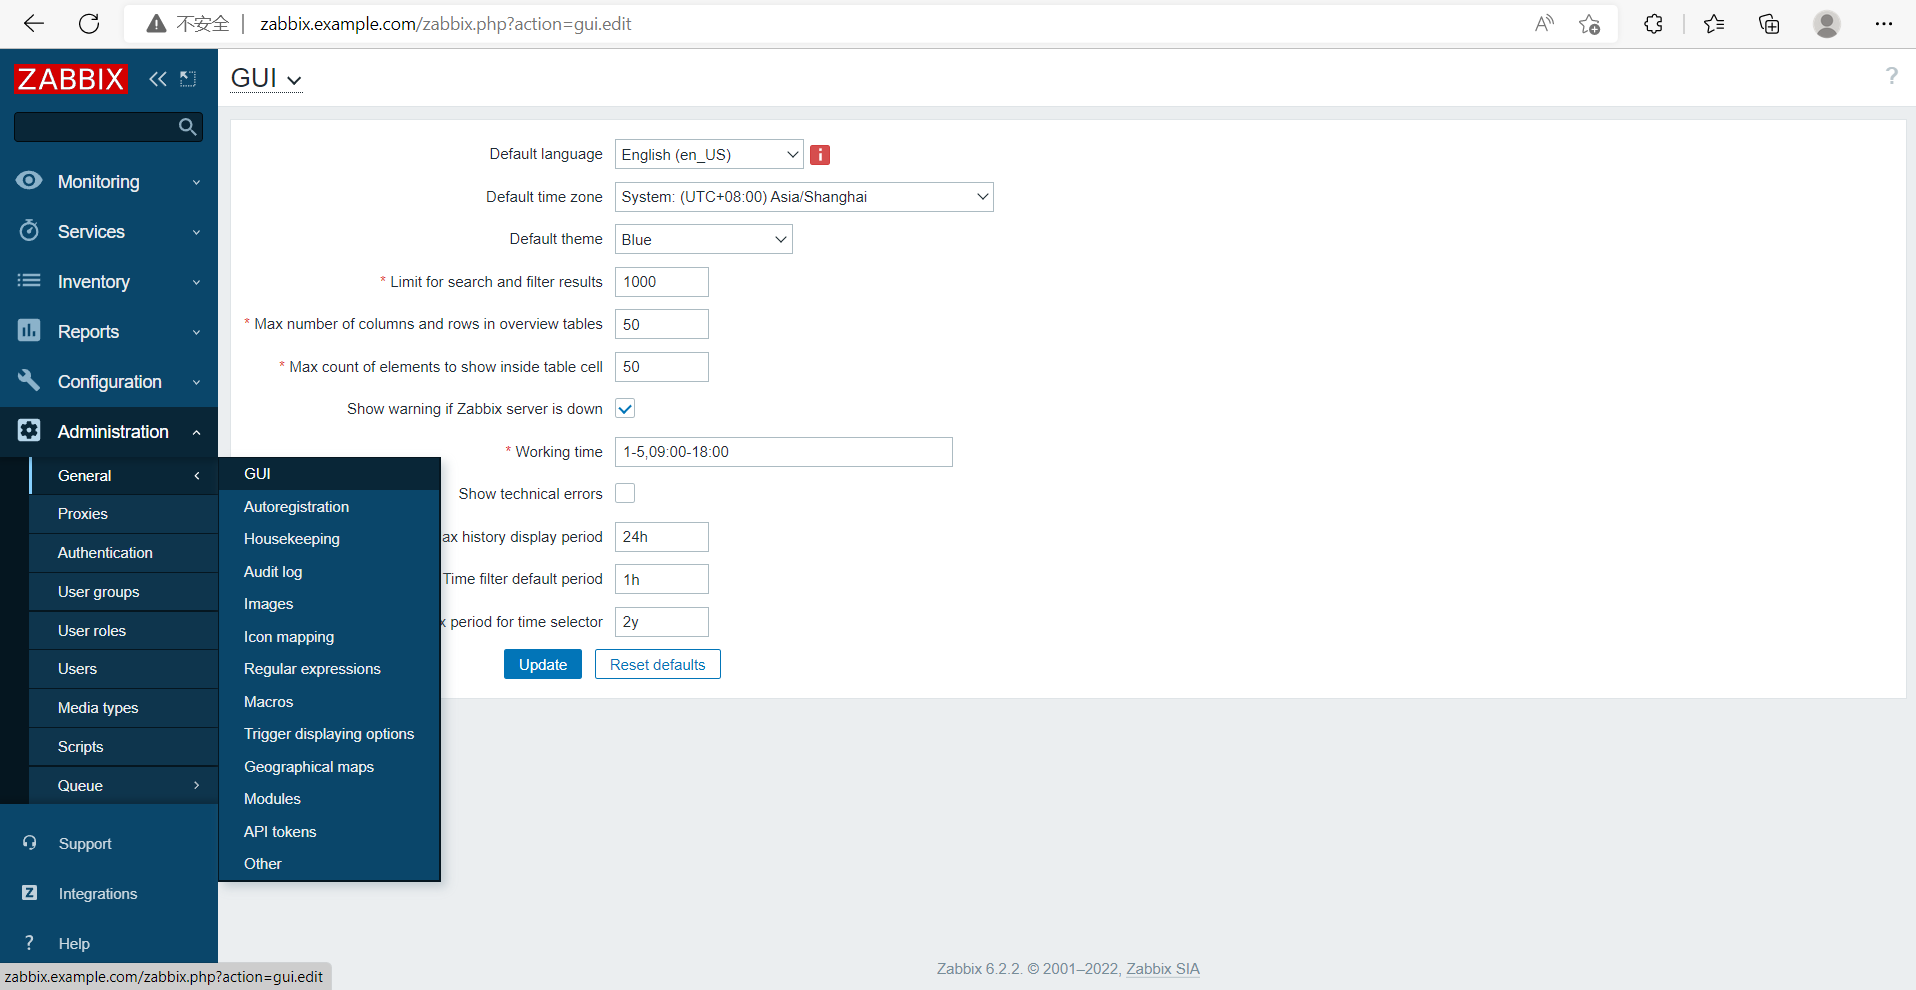Reload the page with the refresh icon
1916x990 pixels.
(x=89, y=24)
